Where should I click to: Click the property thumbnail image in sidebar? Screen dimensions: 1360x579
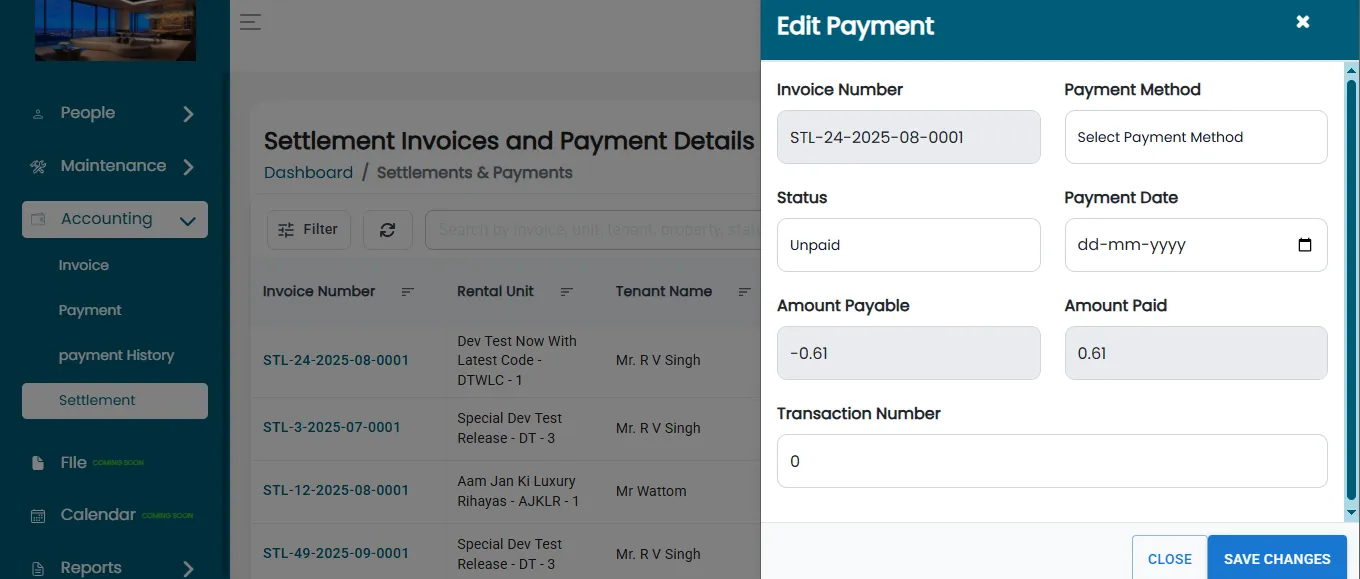pyautogui.click(x=115, y=30)
